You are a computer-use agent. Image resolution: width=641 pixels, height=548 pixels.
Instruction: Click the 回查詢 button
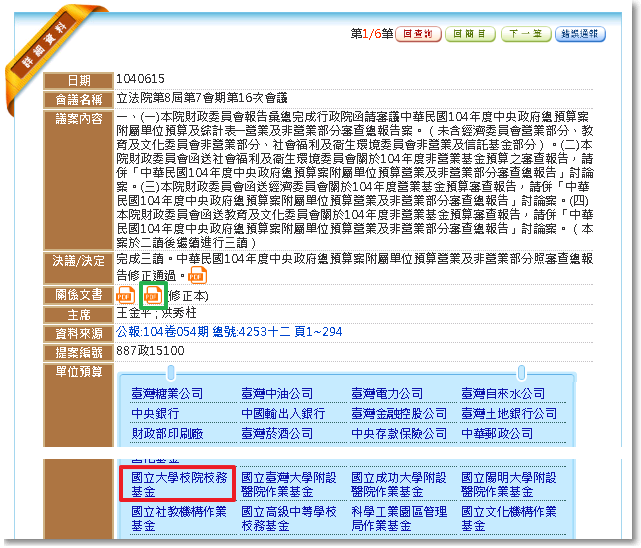tap(419, 34)
